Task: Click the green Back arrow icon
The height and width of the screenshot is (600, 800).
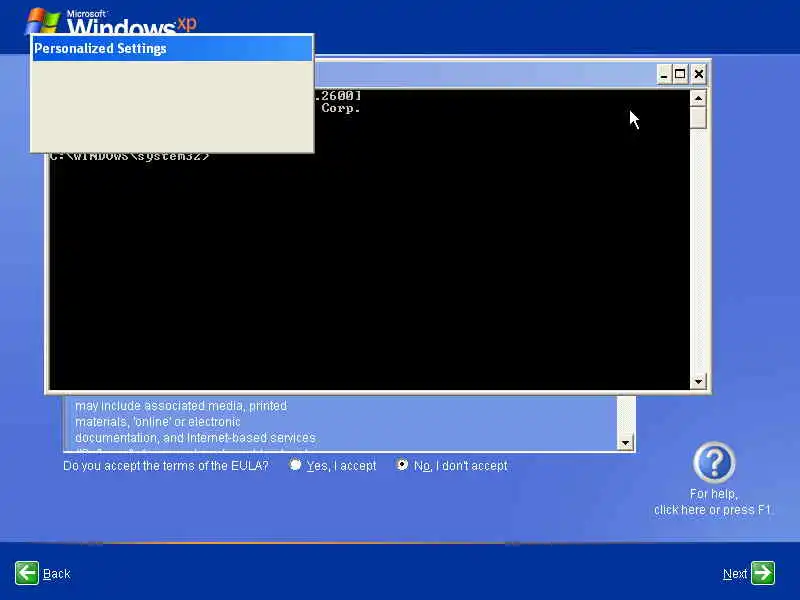Action: (27, 573)
